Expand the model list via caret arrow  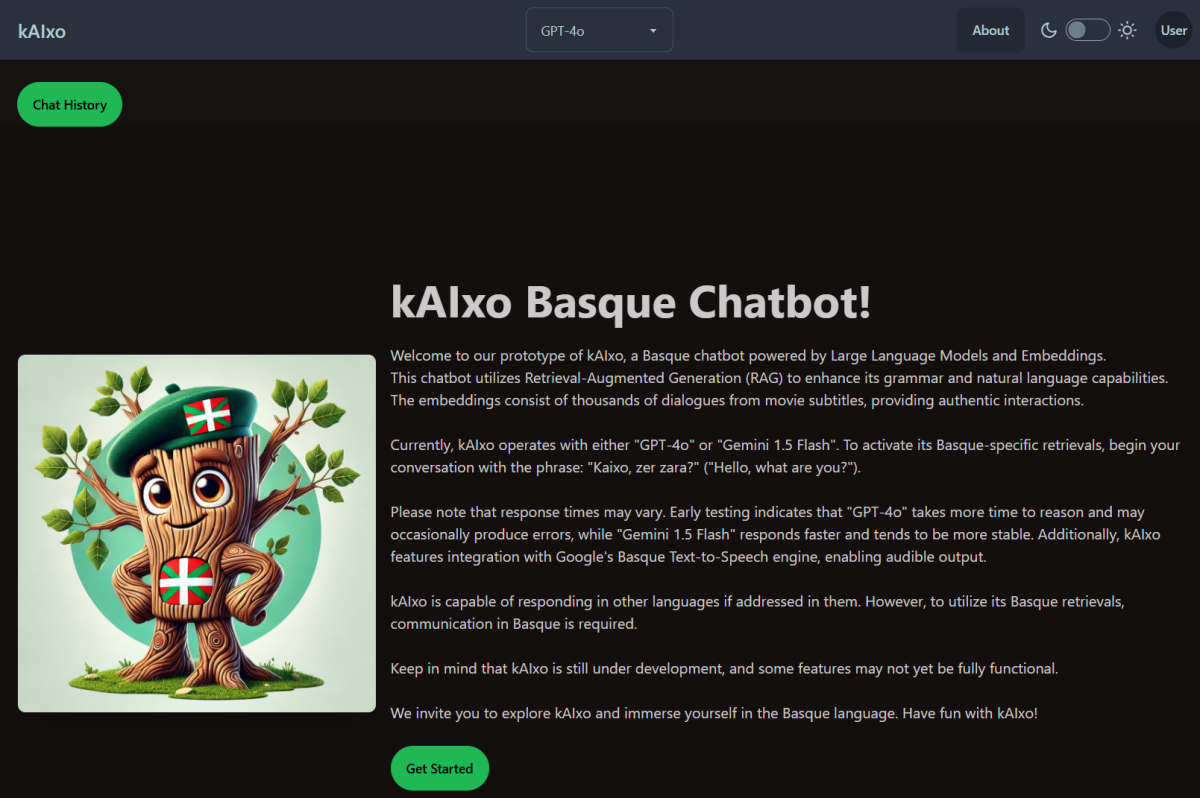(653, 31)
